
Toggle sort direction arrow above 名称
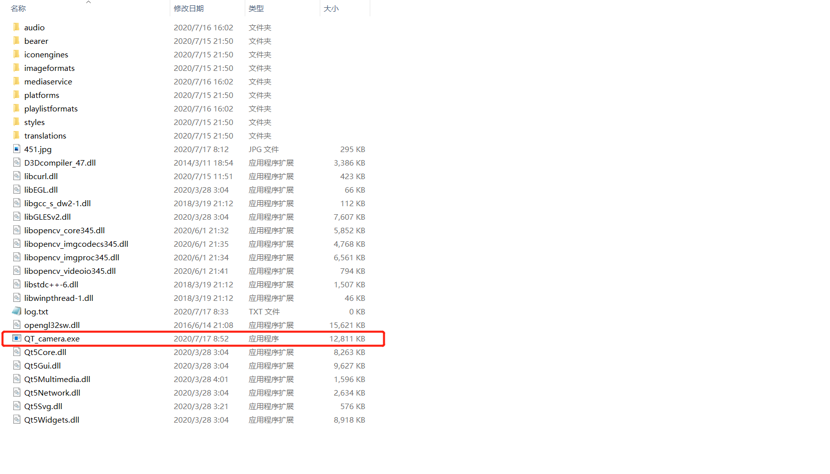click(88, 2)
